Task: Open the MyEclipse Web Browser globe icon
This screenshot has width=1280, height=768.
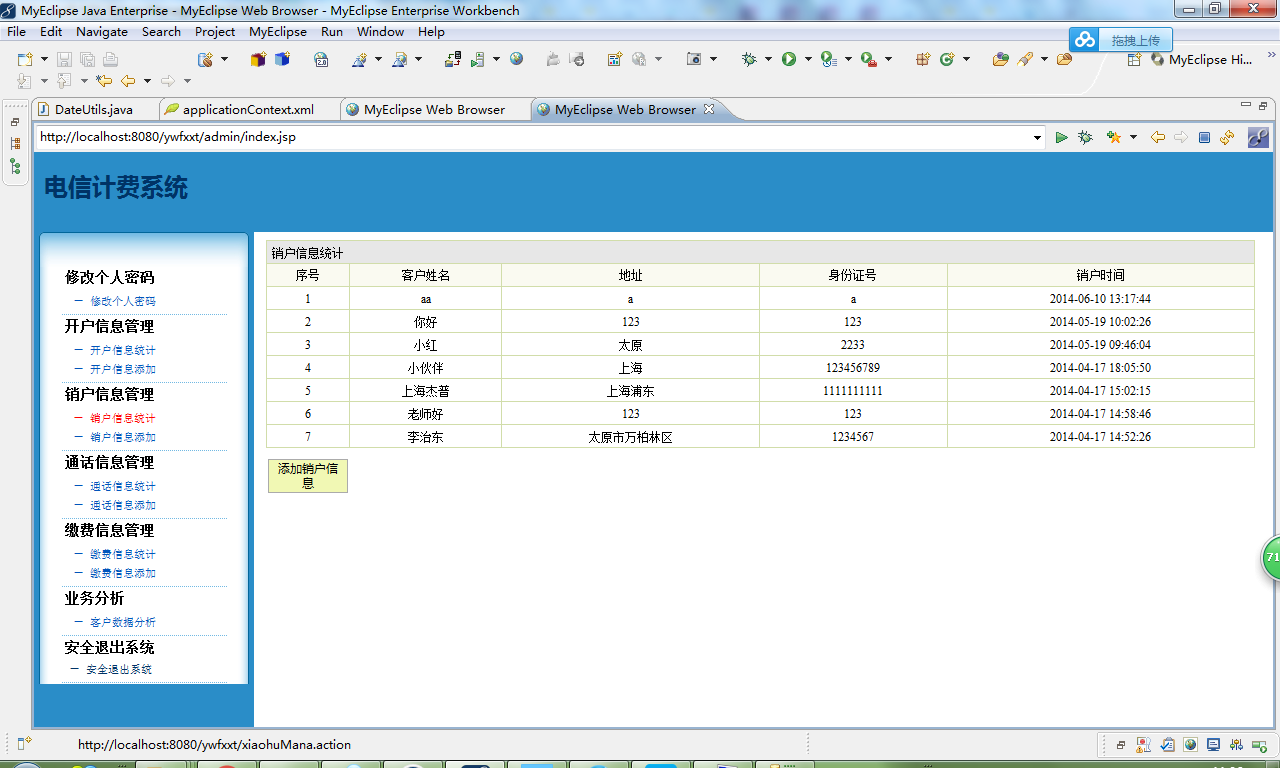Action: click(516, 59)
